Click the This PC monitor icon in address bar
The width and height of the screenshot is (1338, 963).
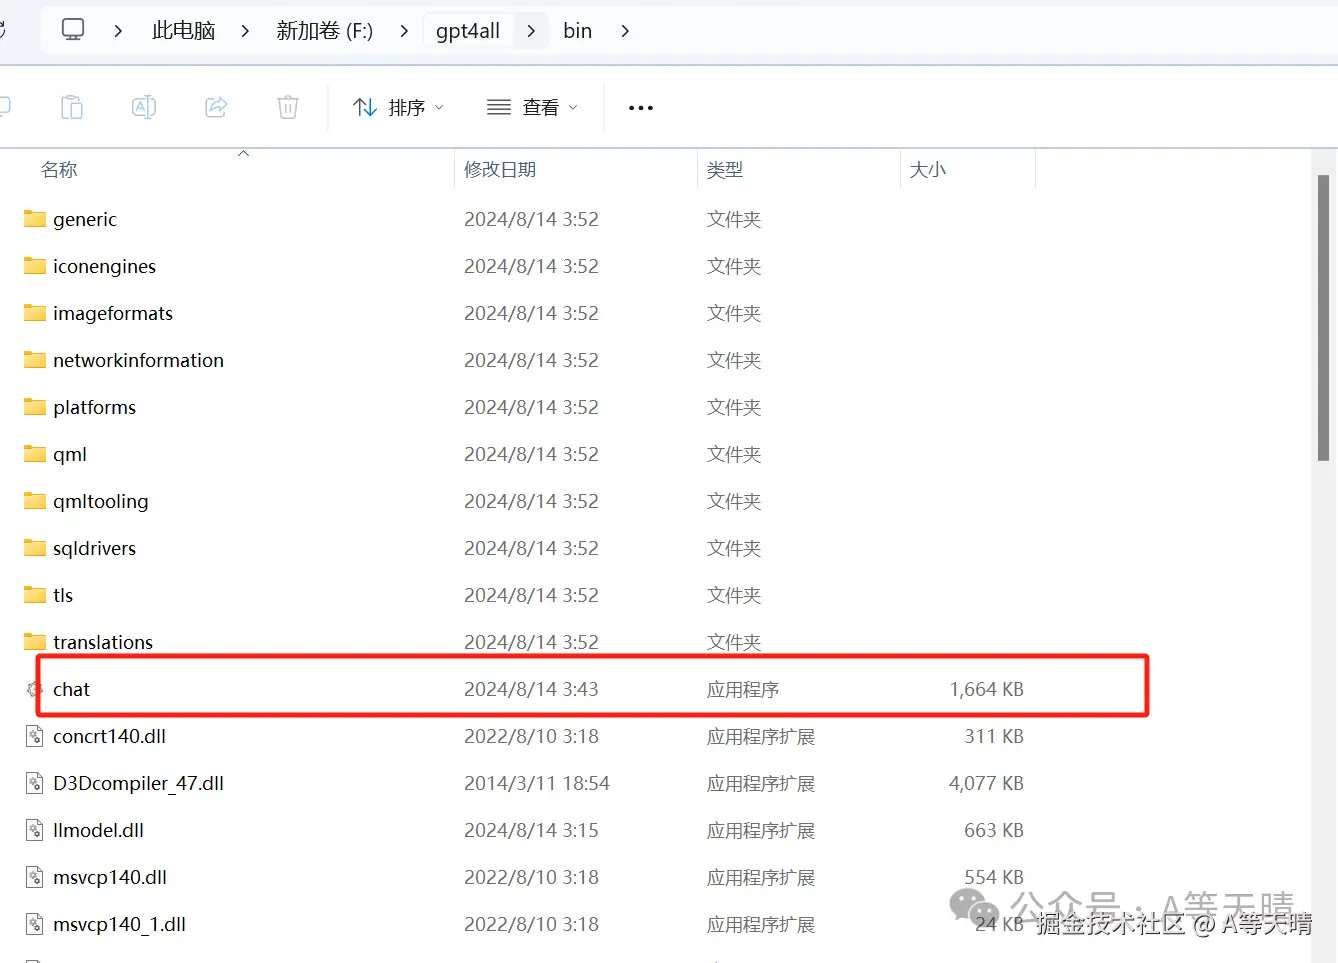click(x=73, y=30)
